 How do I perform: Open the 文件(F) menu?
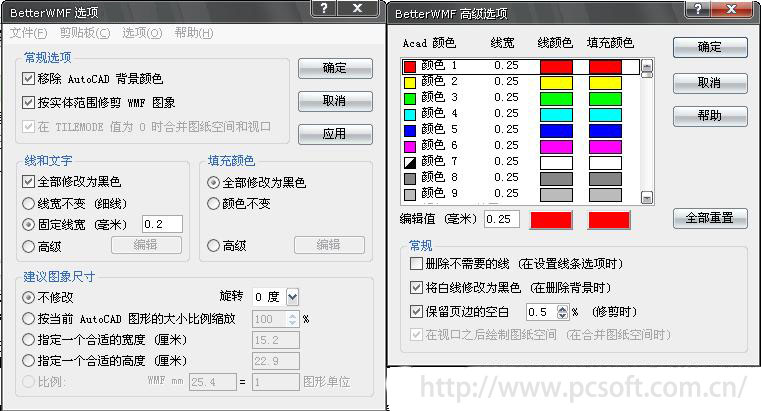pyautogui.click(x=28, y=33)
